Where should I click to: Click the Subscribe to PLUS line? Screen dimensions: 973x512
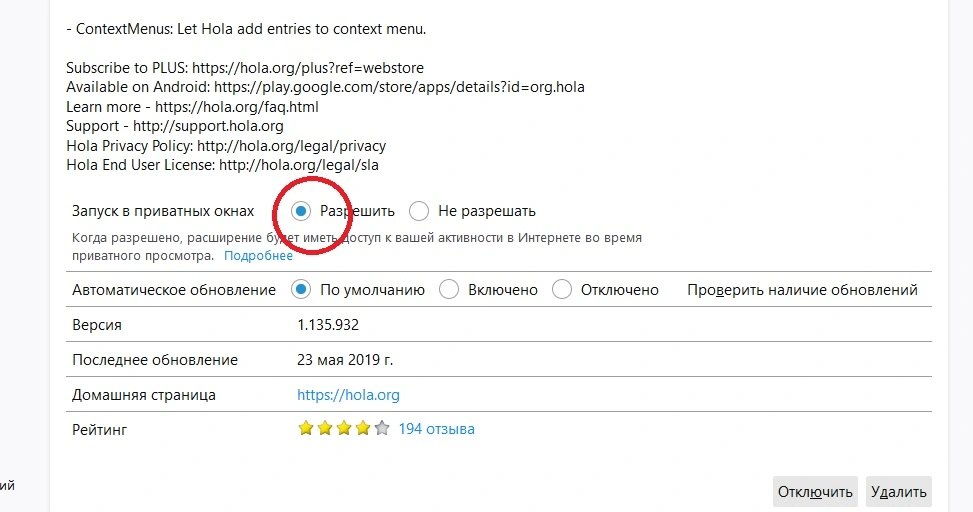[245, 68]
